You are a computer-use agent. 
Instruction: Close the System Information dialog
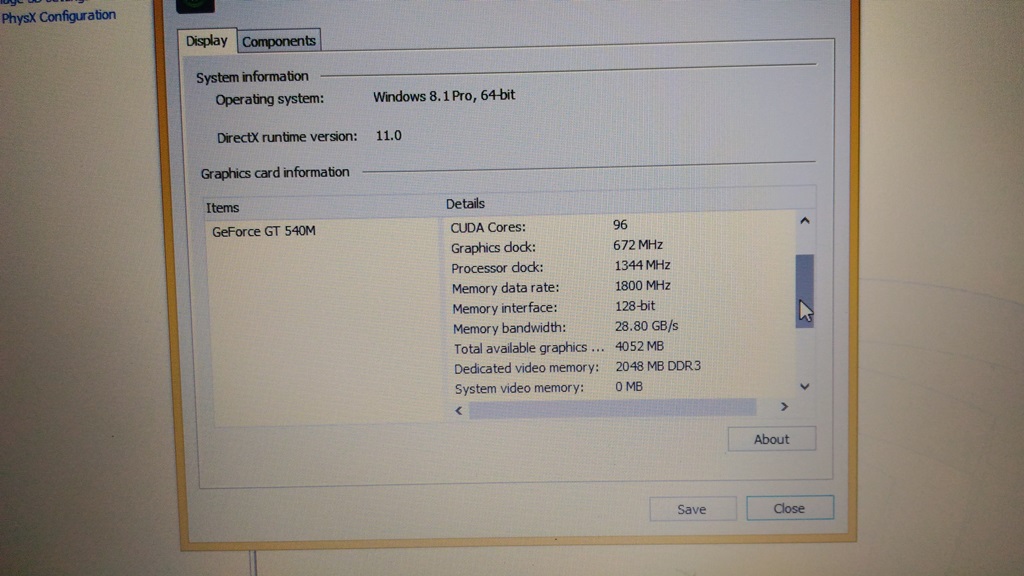[x=789, y=508]
